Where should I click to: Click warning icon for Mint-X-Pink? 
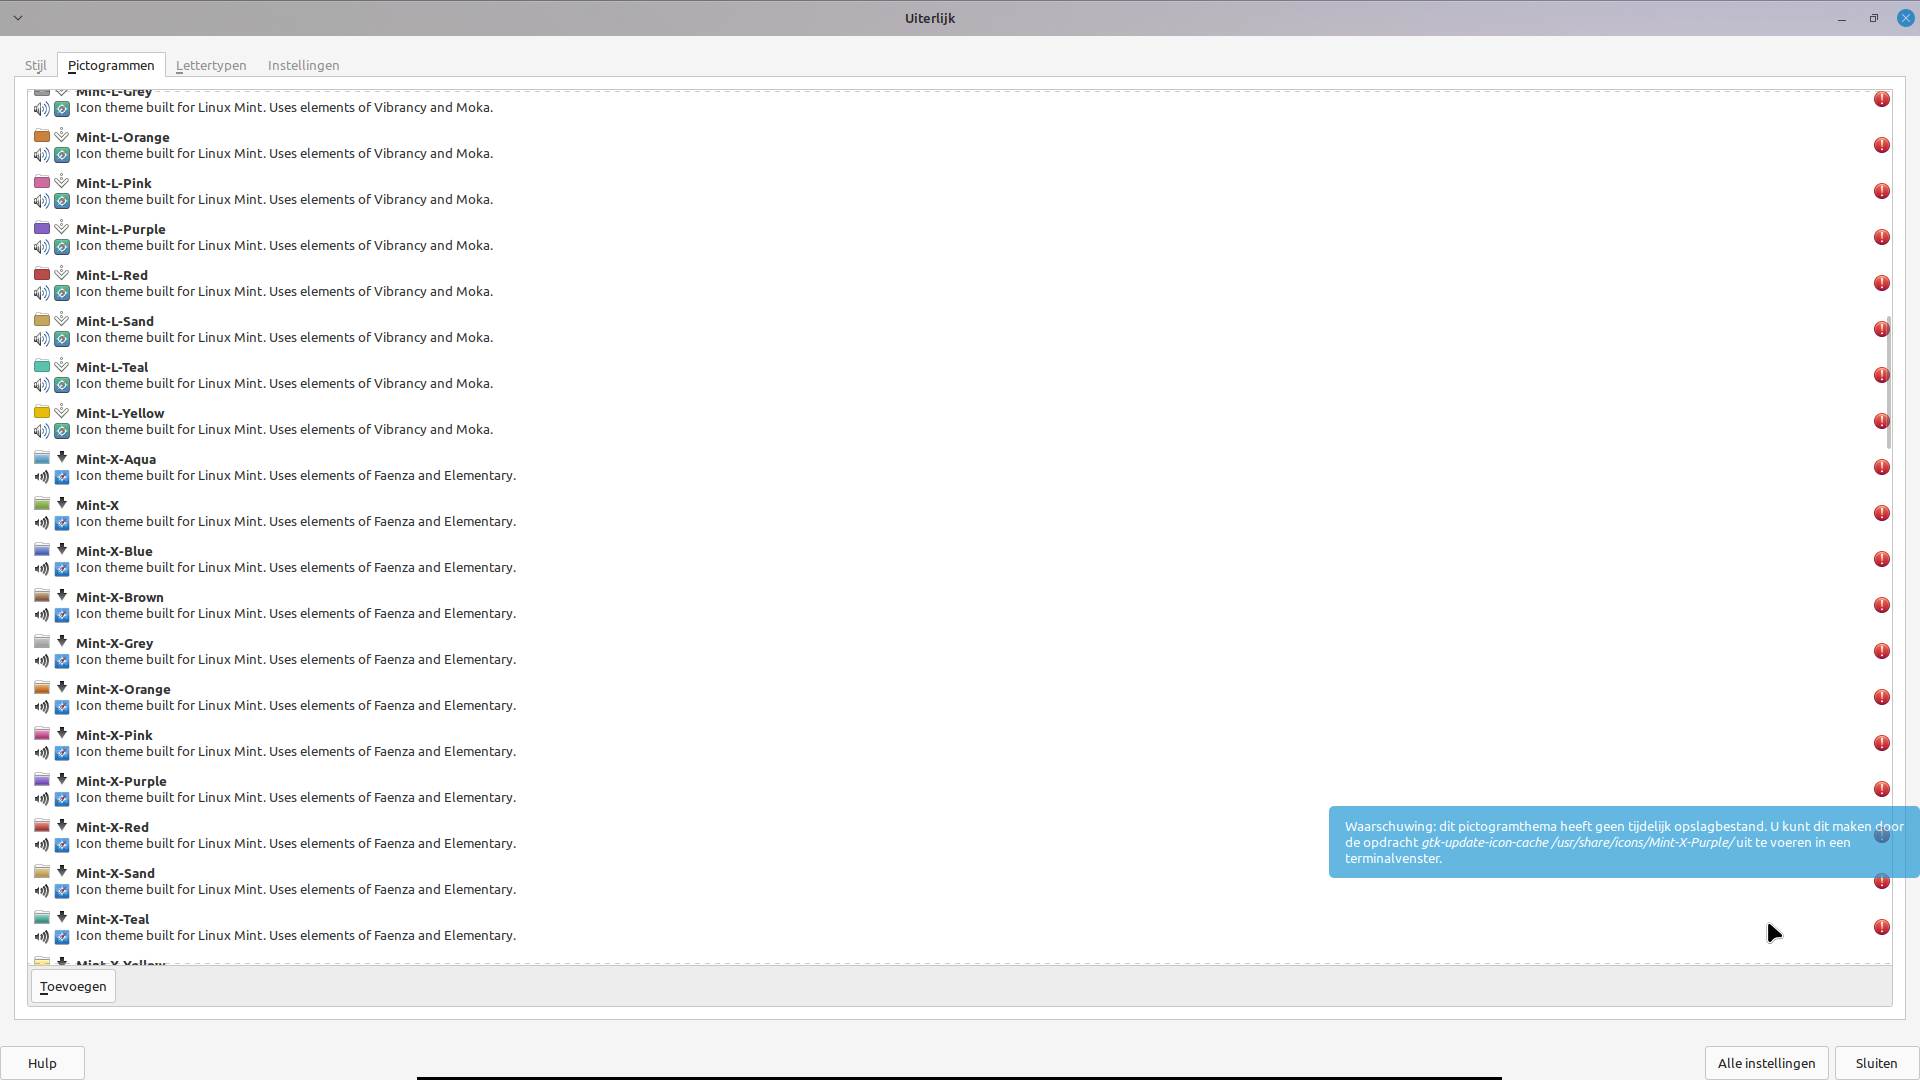1882,743
